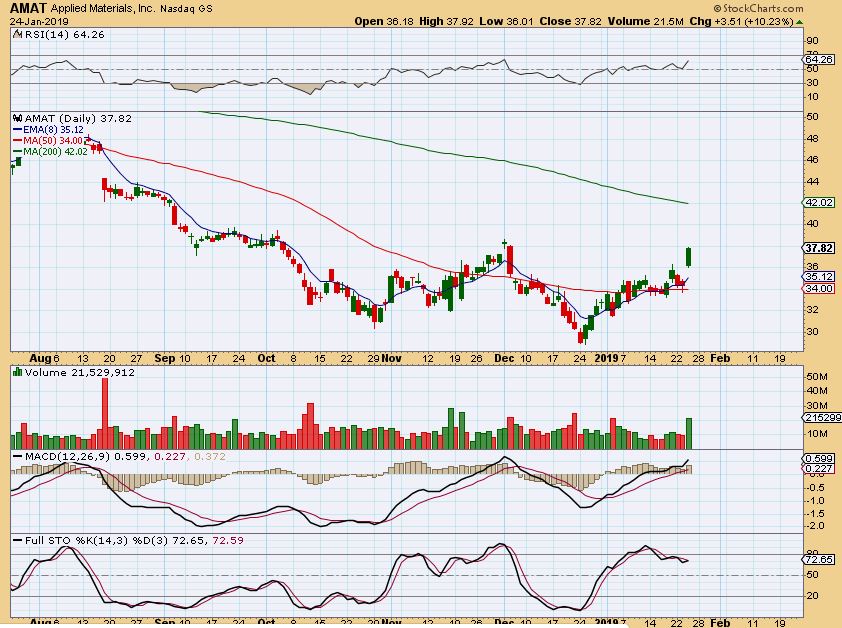Click the tallest red volume spike in August
This screenshot has width=842, height=628.
[105, 414]
